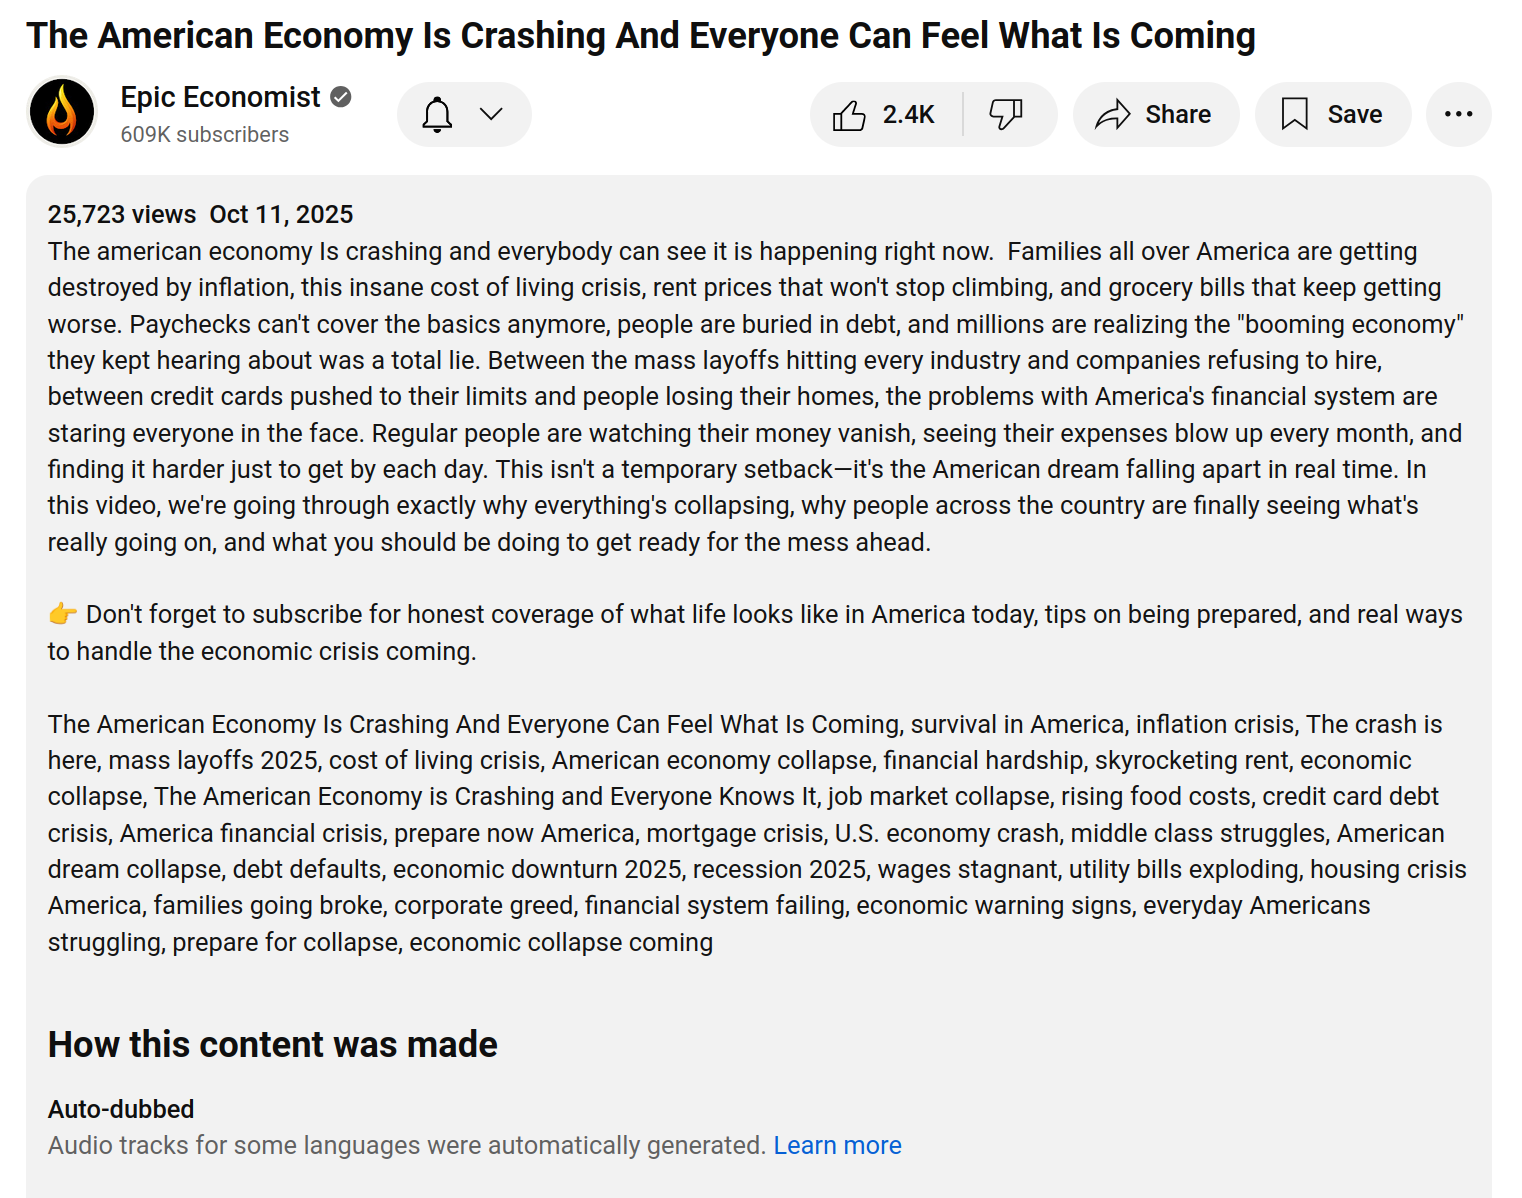Click the Epic Economist flame avatar
This screenshot has width=1522, height=1198.
[62, 113]
